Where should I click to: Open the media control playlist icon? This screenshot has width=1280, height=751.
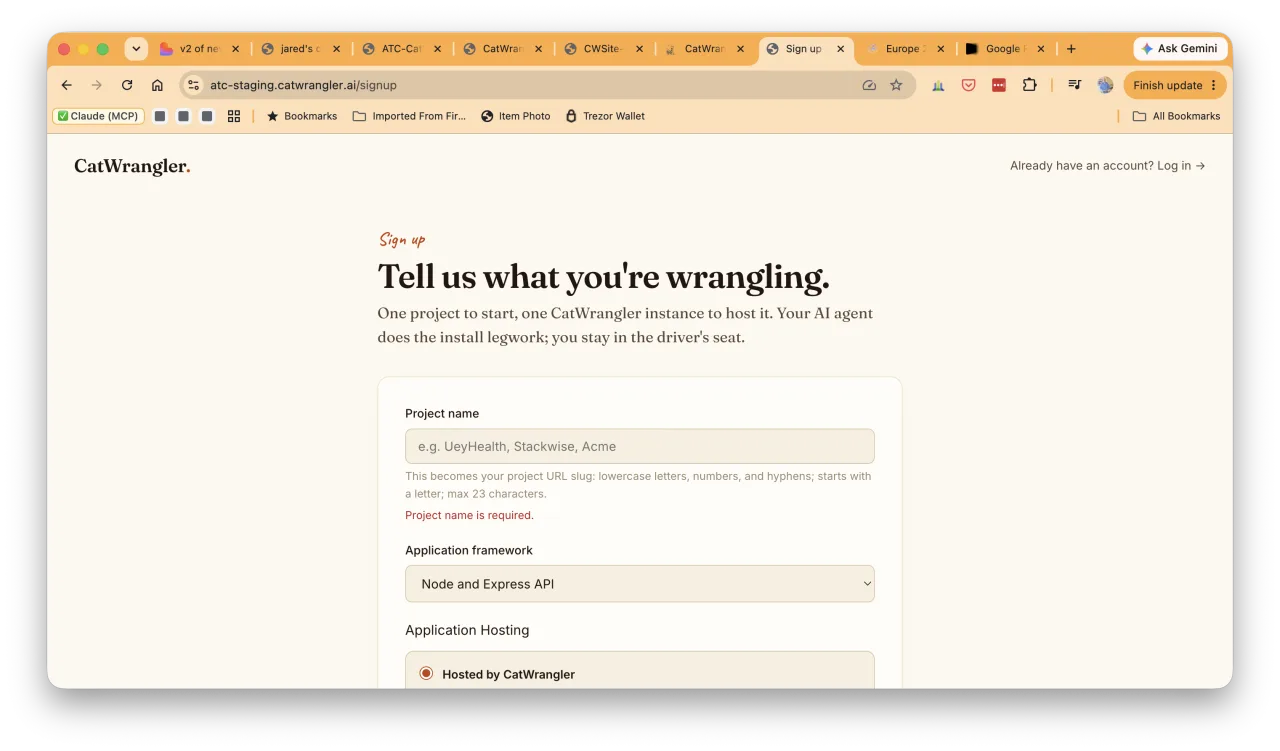1074,85
